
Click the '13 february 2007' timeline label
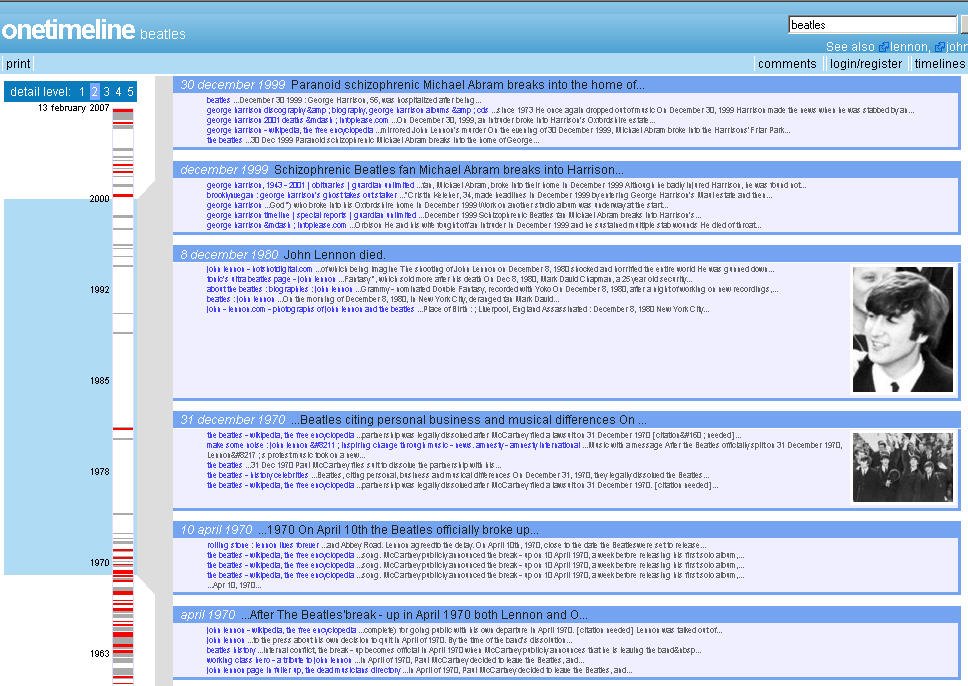73,107
